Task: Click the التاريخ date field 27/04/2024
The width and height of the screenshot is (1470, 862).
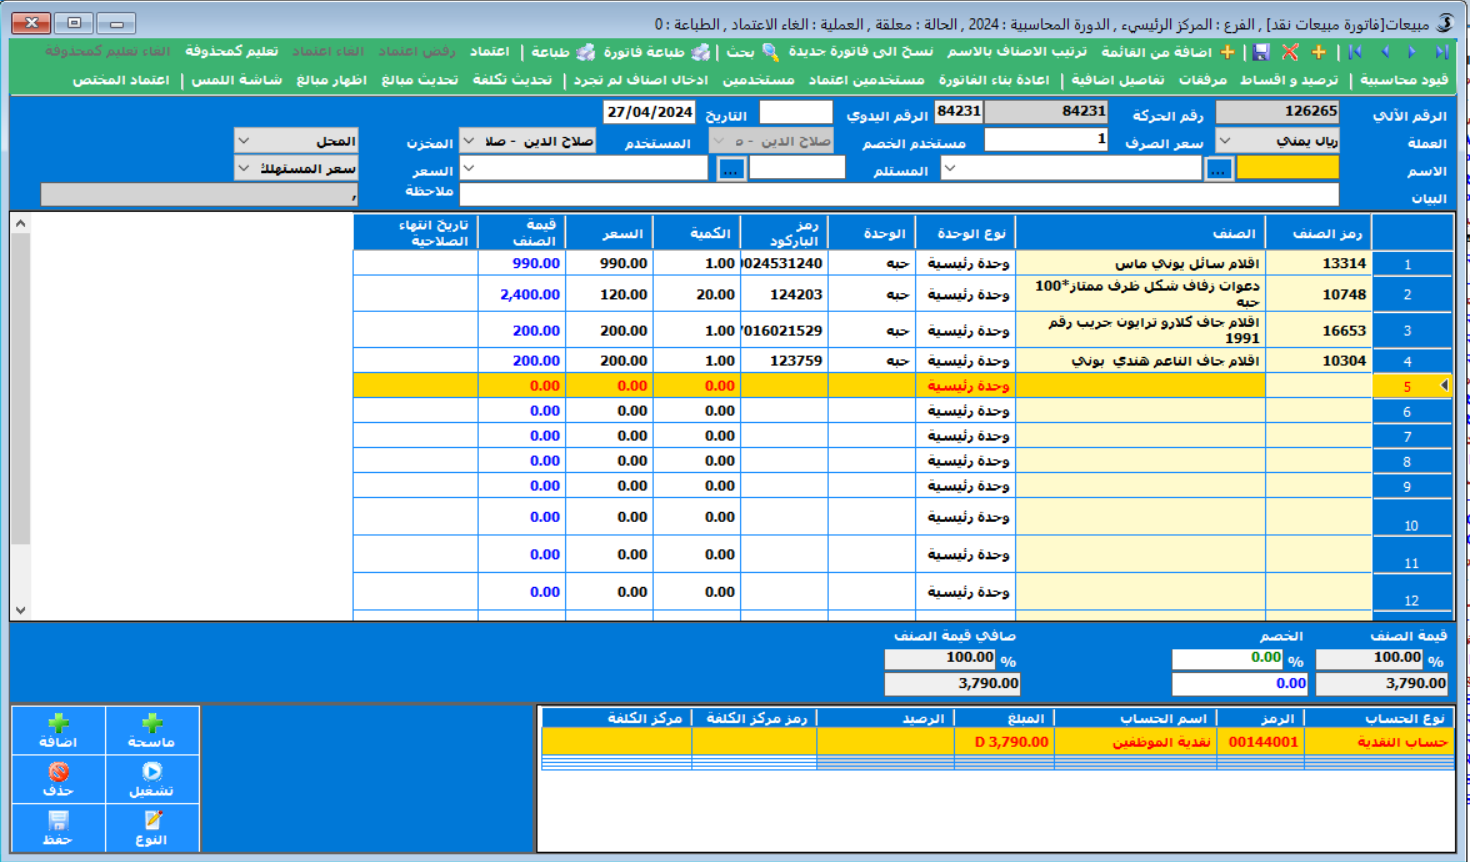Action: [650, 112]
